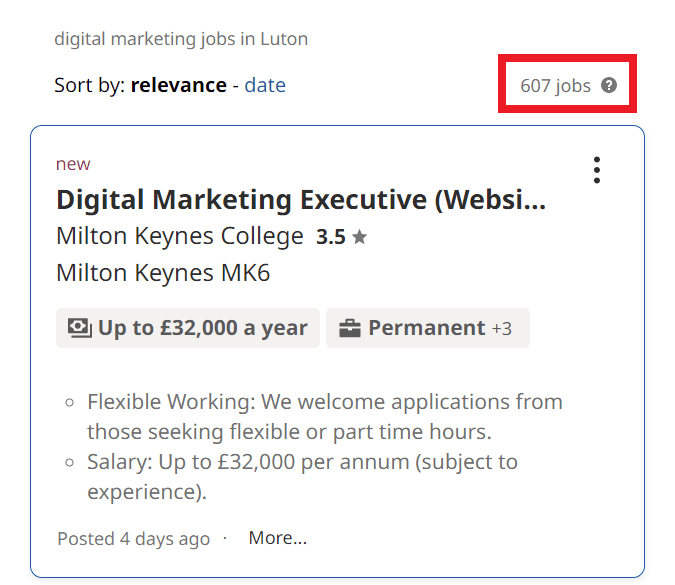
Task: Click the Up to £32,000 a year tag
Action: (x=188, y=328)
